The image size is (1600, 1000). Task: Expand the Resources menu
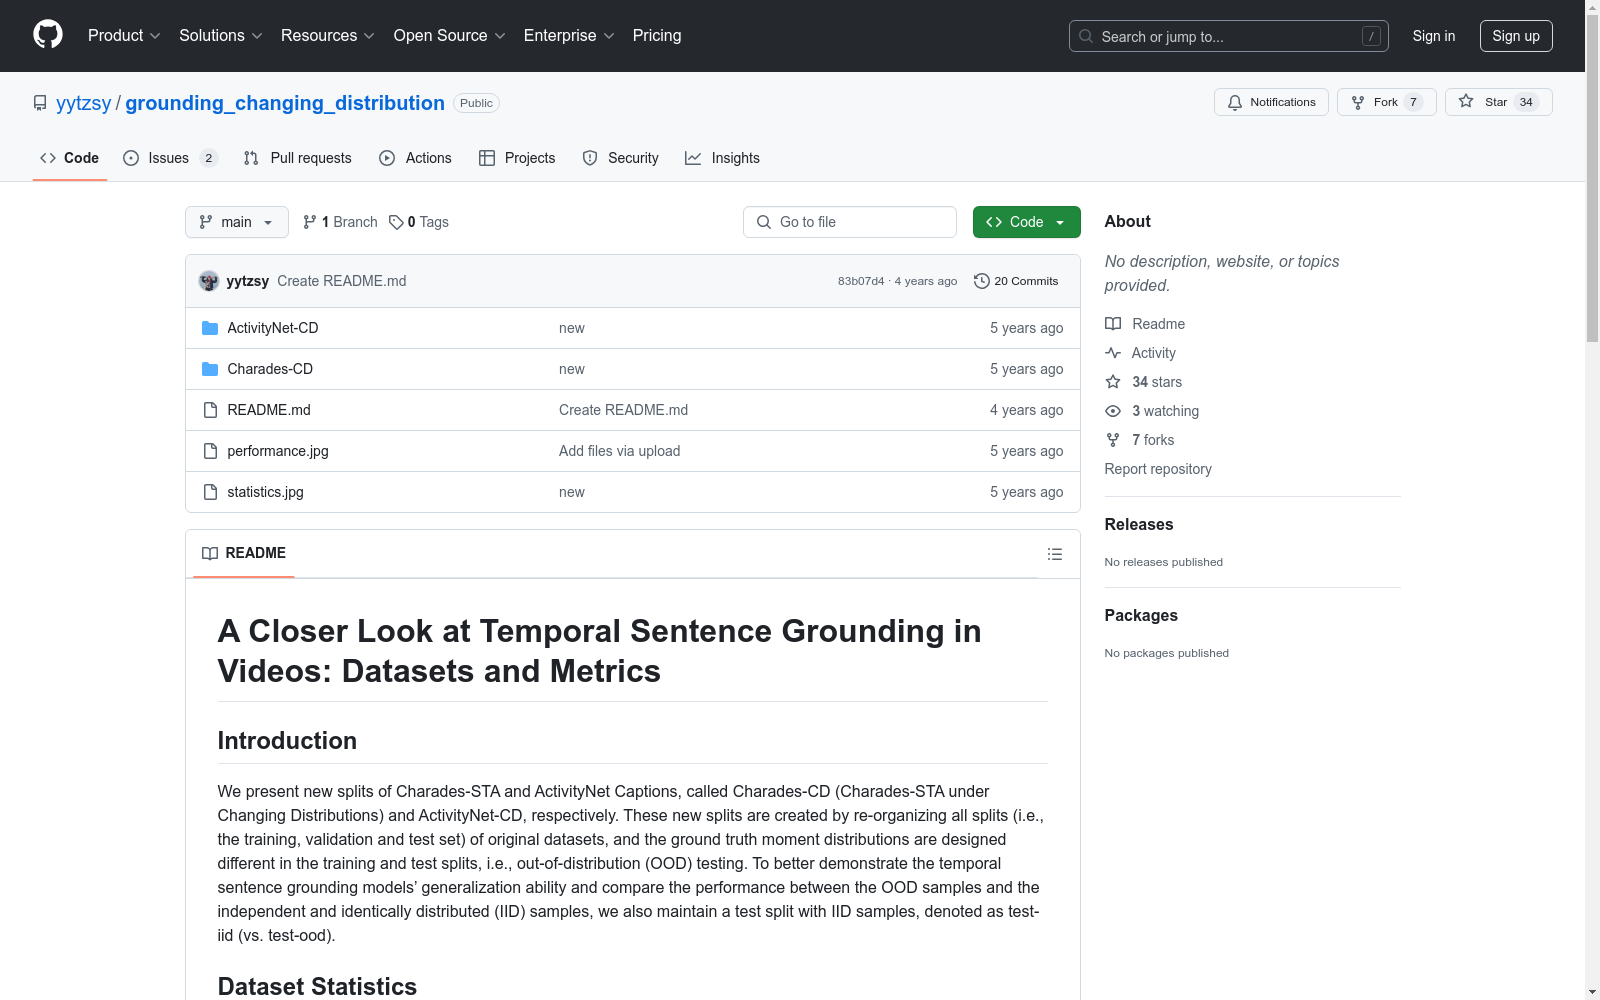(x=328, y=35)
